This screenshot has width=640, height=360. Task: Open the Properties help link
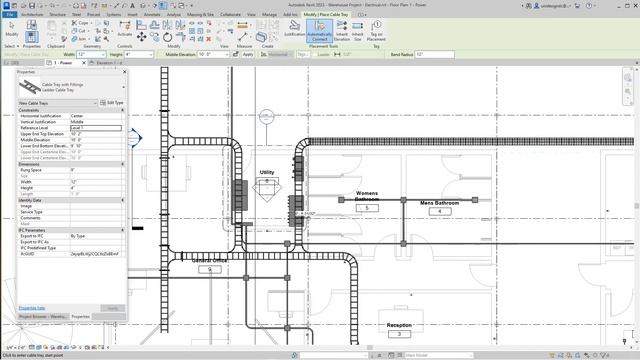(x=31, y=308)
